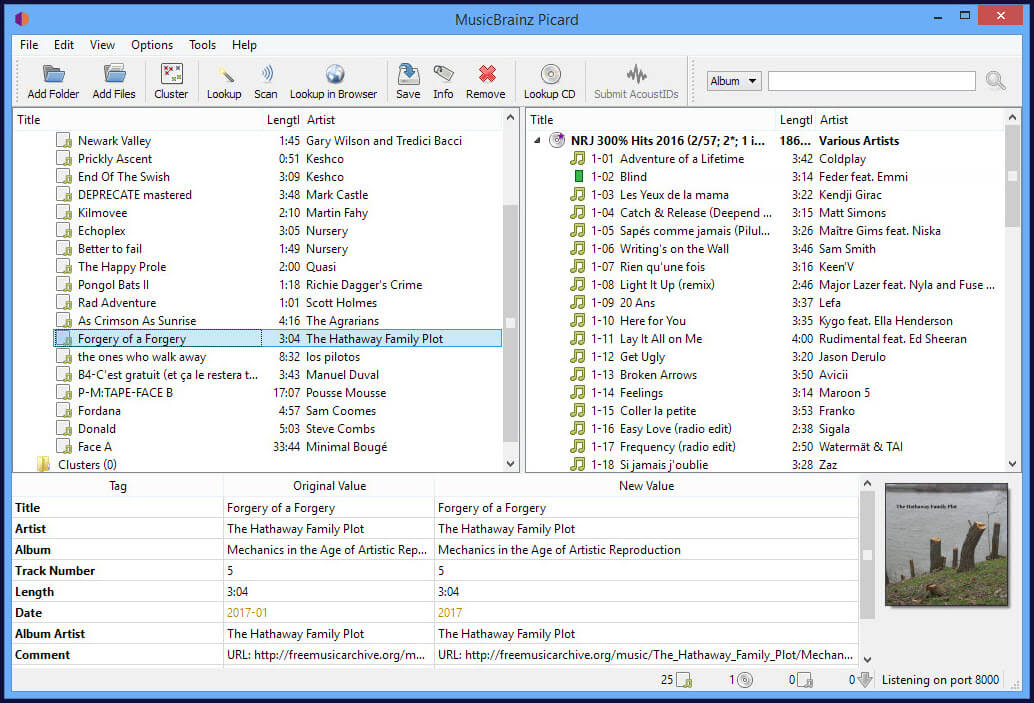This screenshot has width=1034, height=703.
Task: Click the right pane vertical scrollbar thumb
Action: click(1012, 177)
